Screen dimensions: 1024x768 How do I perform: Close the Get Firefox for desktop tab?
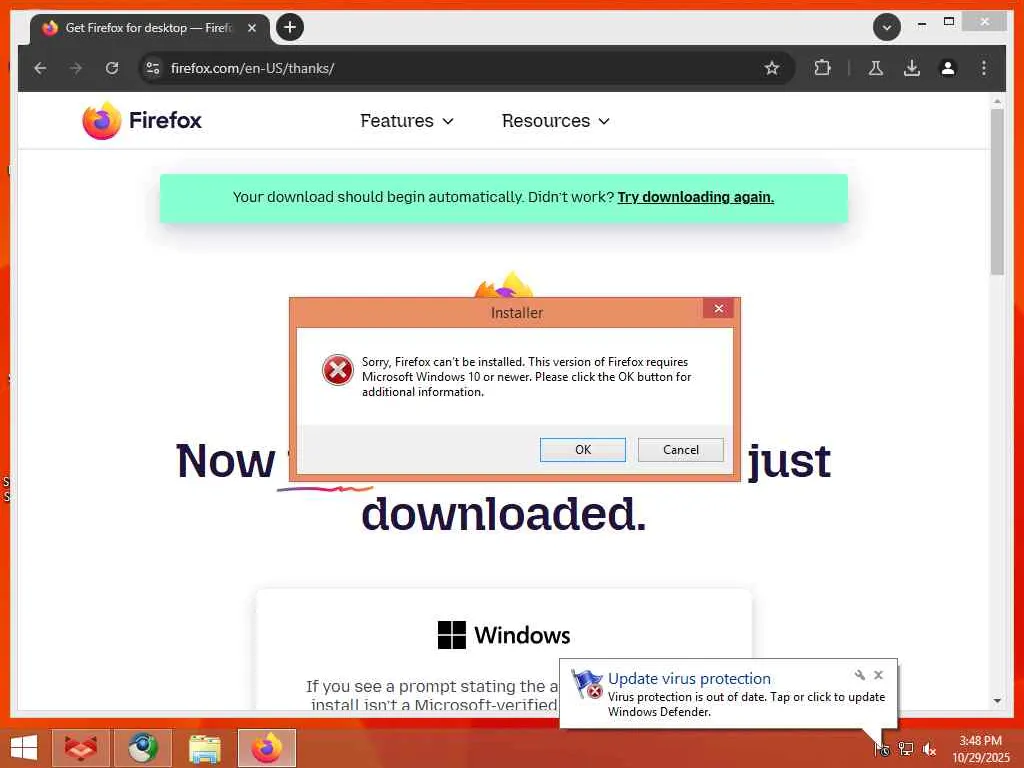(252, 28)
